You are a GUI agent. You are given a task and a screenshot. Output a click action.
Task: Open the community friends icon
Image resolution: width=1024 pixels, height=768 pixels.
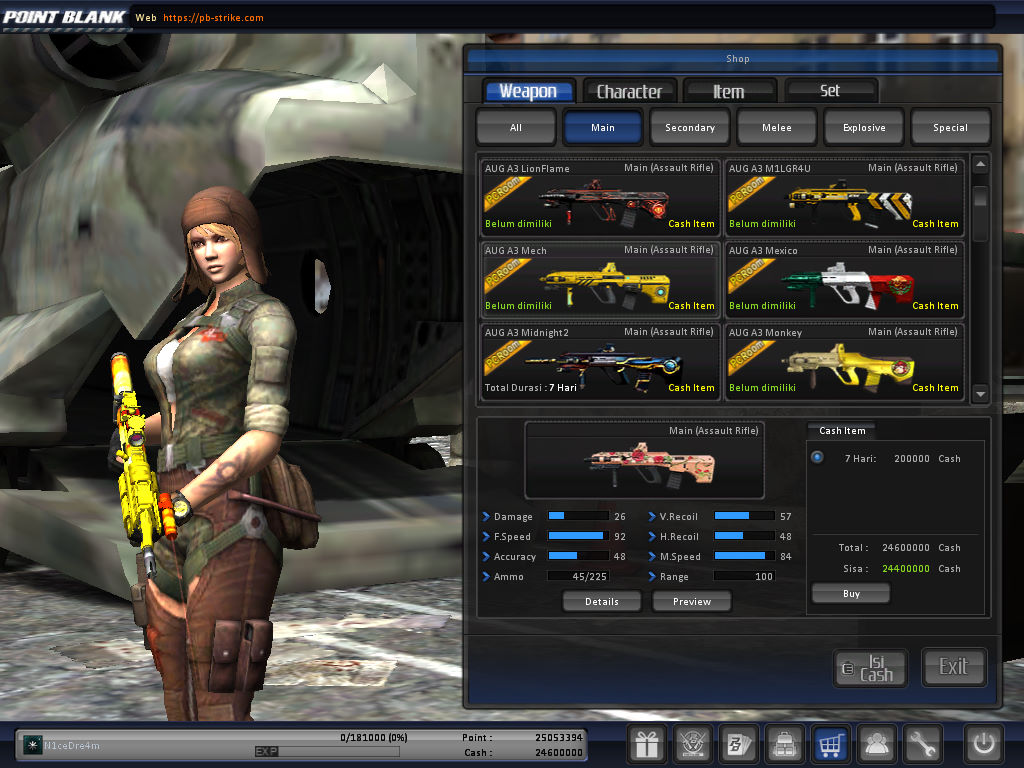point(876,744)
